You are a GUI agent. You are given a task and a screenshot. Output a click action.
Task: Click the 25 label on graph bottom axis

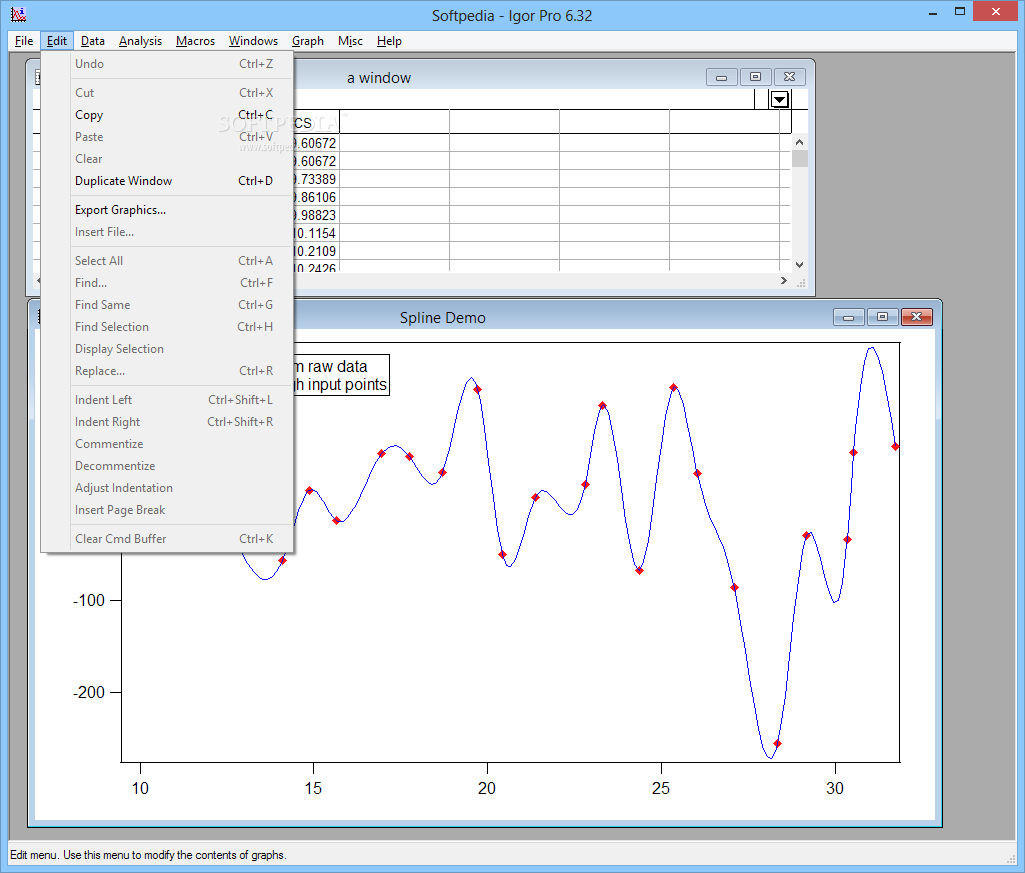pos(661,788)
